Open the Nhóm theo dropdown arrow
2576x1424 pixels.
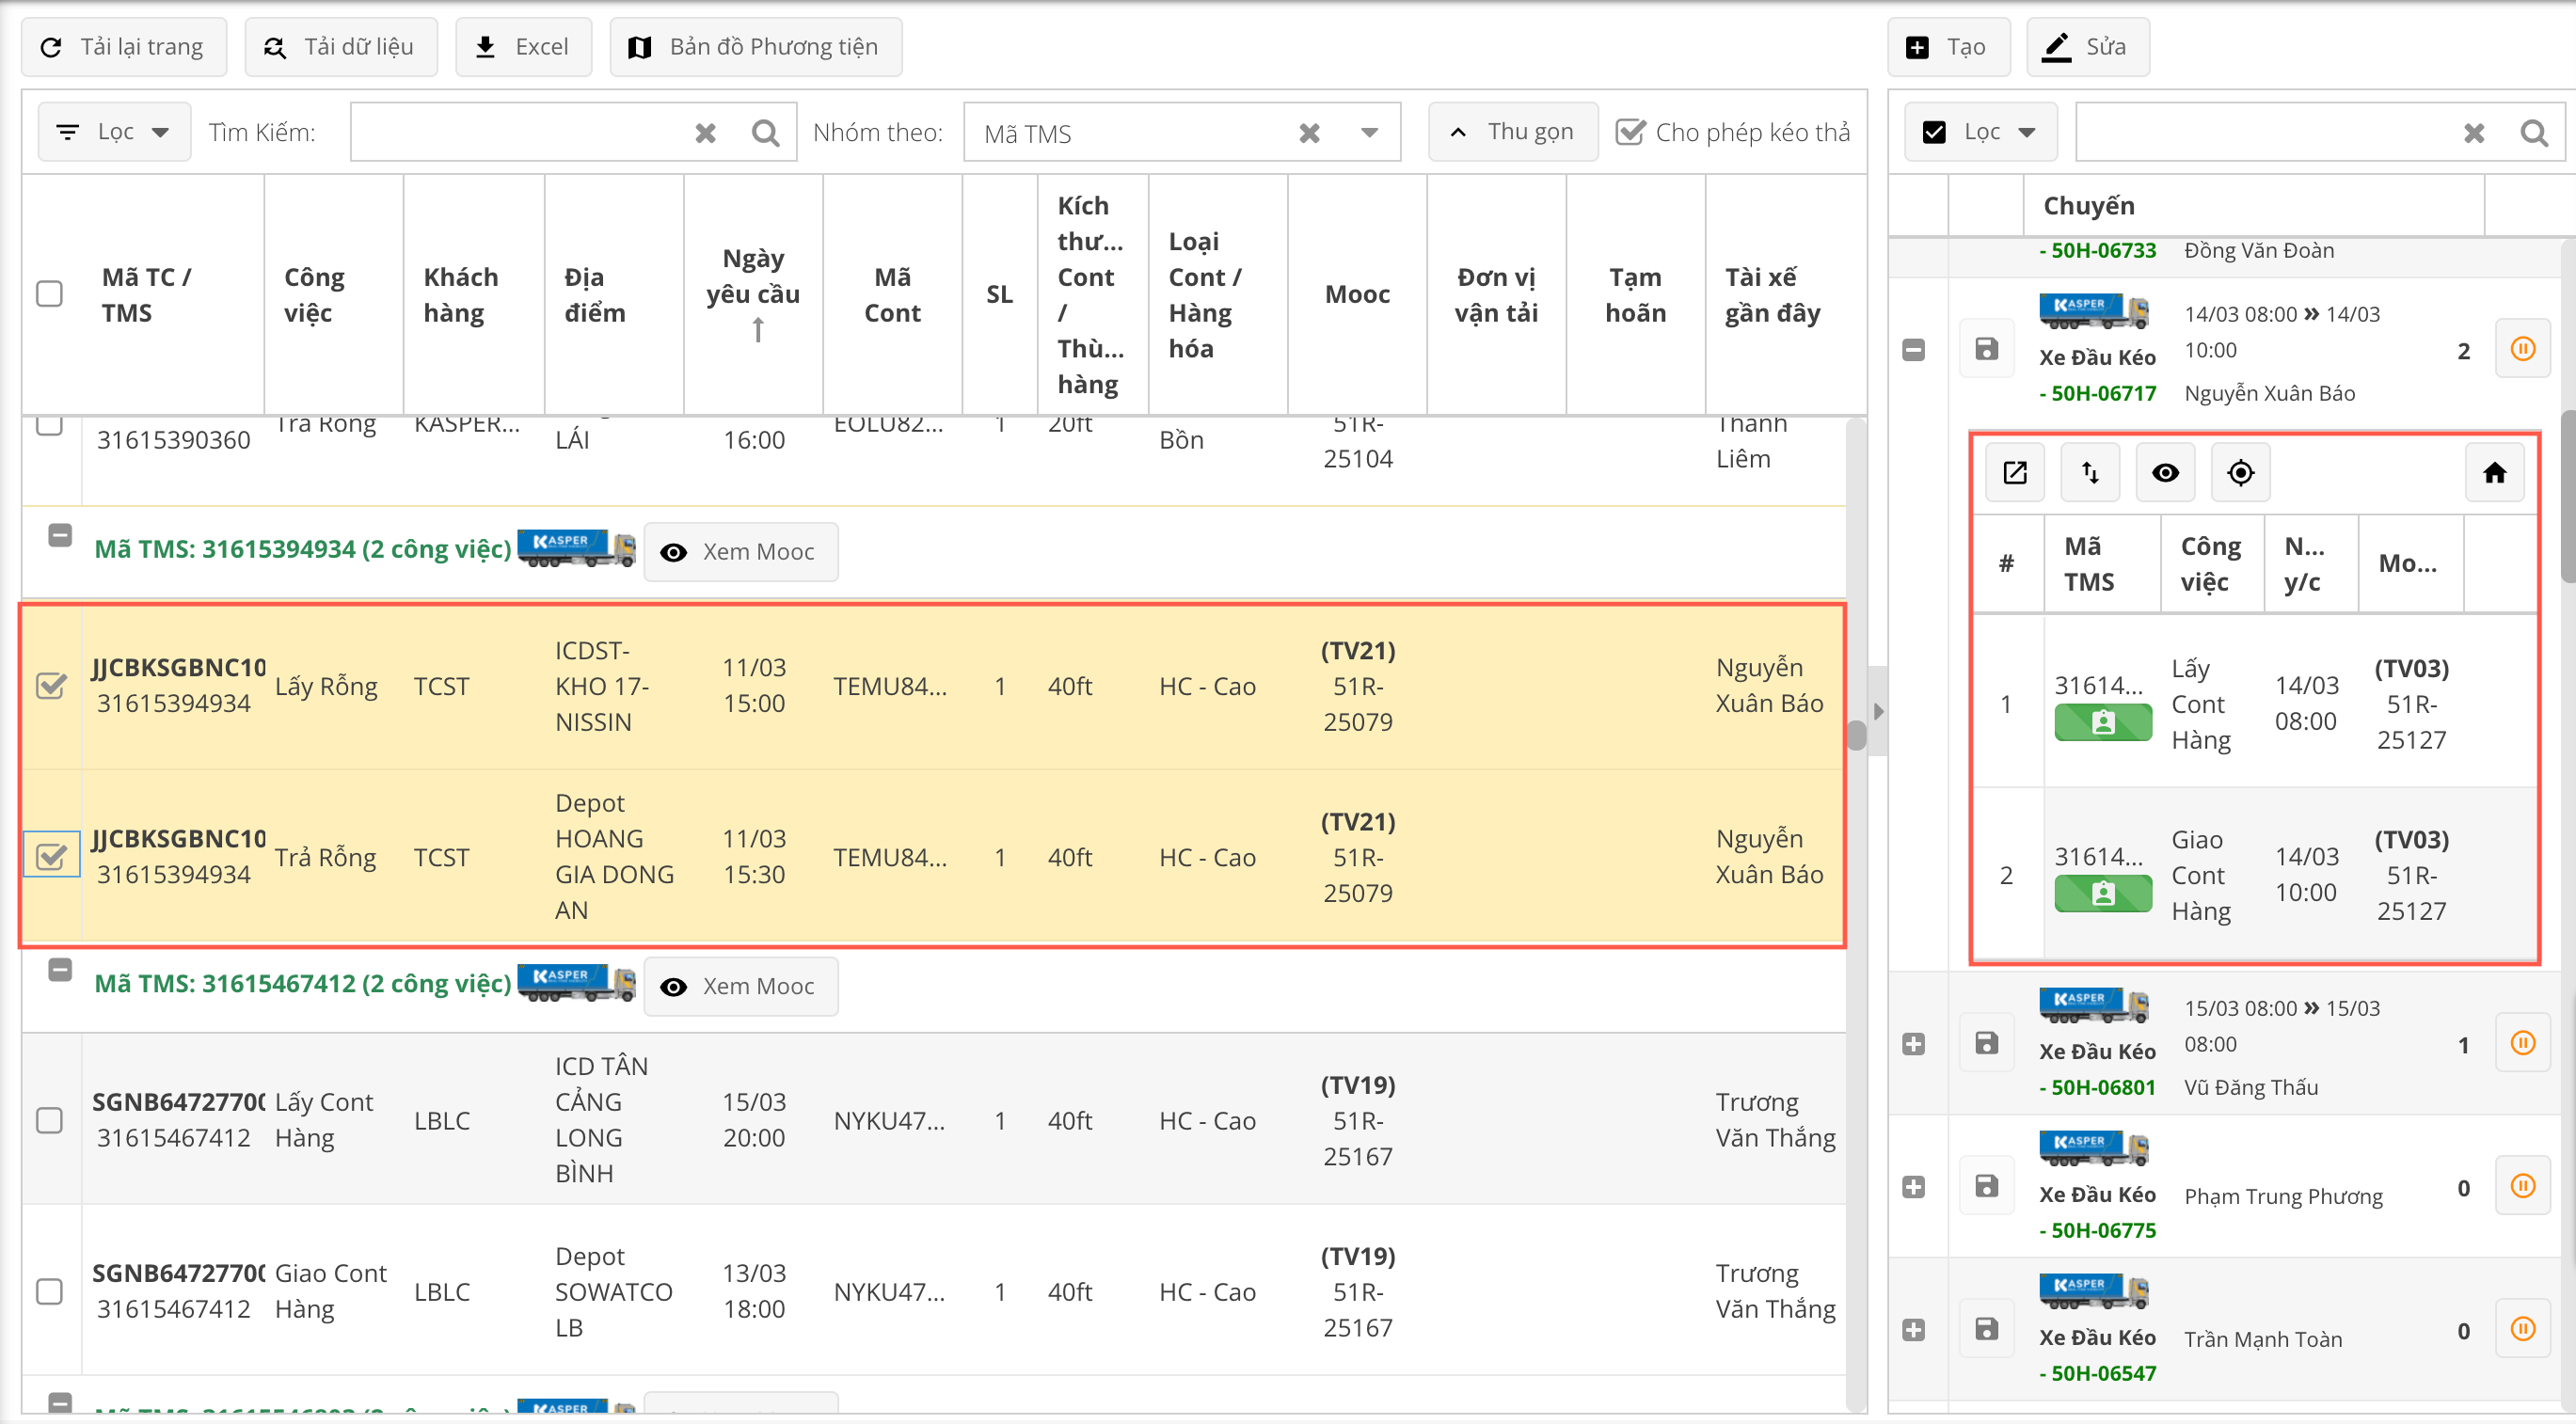(x=1369, y=133)
